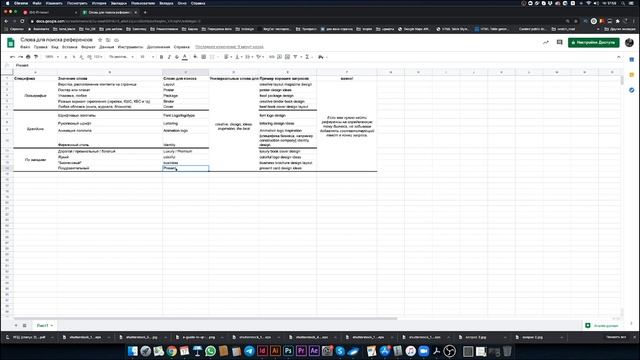Open the text wrapping dropdown
Screen dimensions: 640x360
(249, 57)
